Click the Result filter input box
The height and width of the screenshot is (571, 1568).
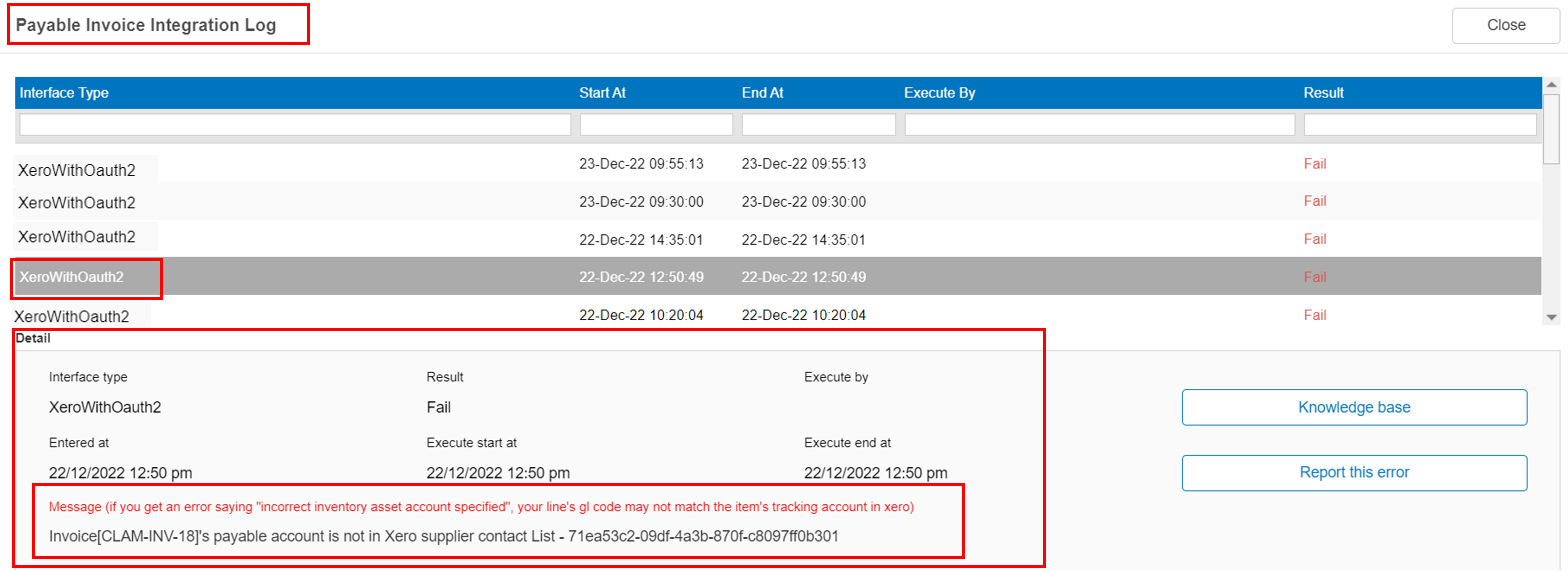(1419, 124)
